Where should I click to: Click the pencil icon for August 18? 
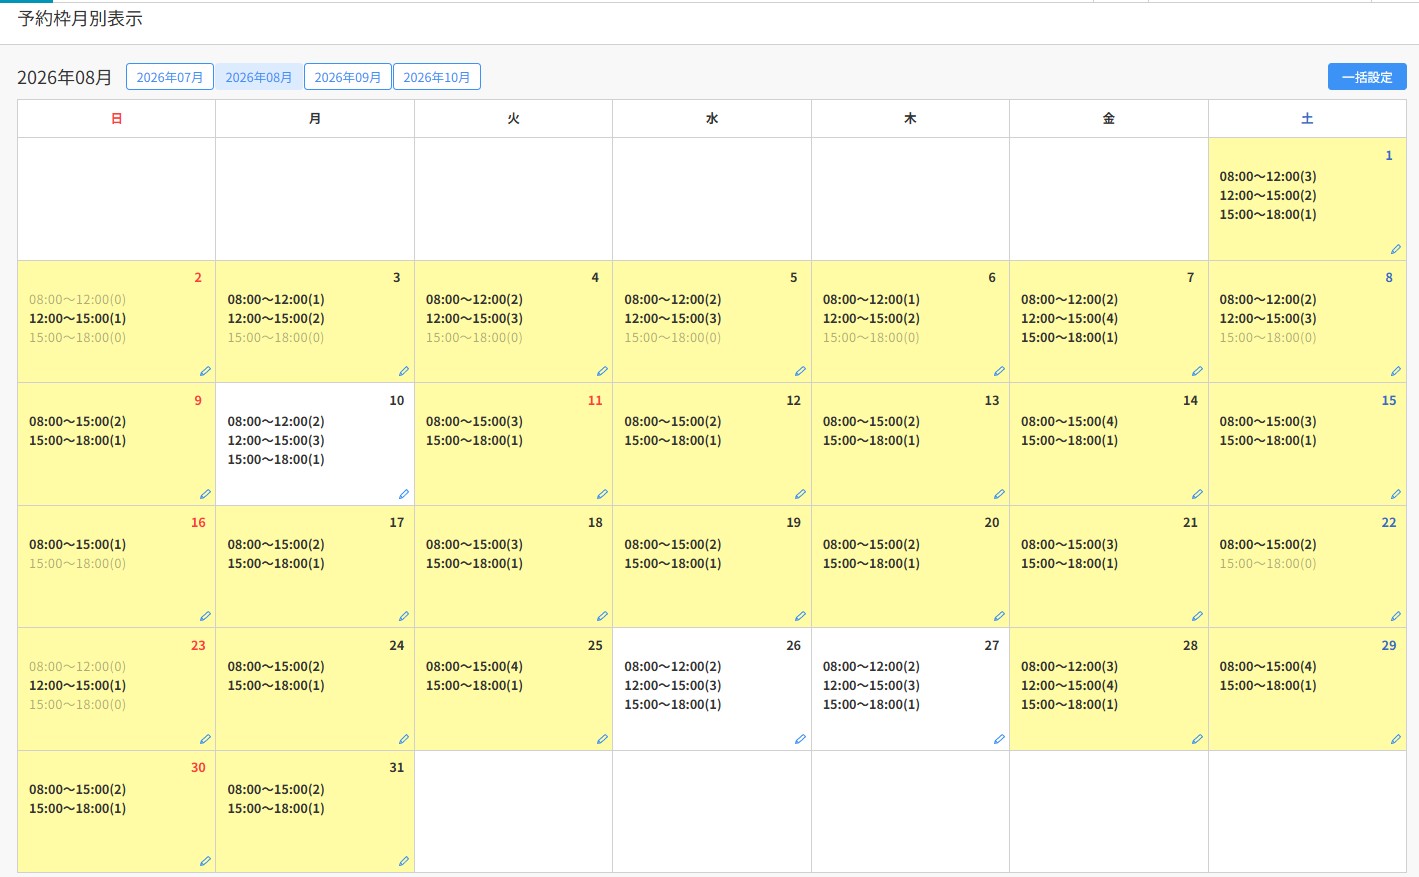pyautogui.click(x=602, y=616)
